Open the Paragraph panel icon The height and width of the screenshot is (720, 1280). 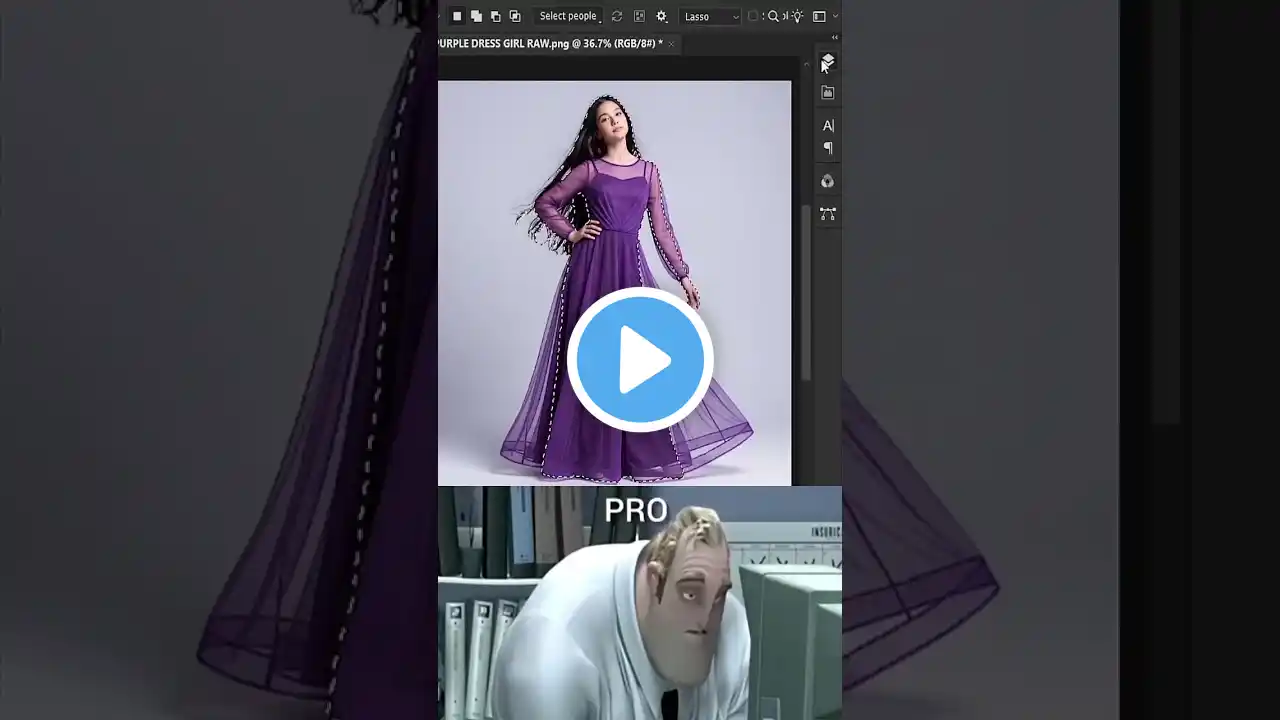coord(828,148)
